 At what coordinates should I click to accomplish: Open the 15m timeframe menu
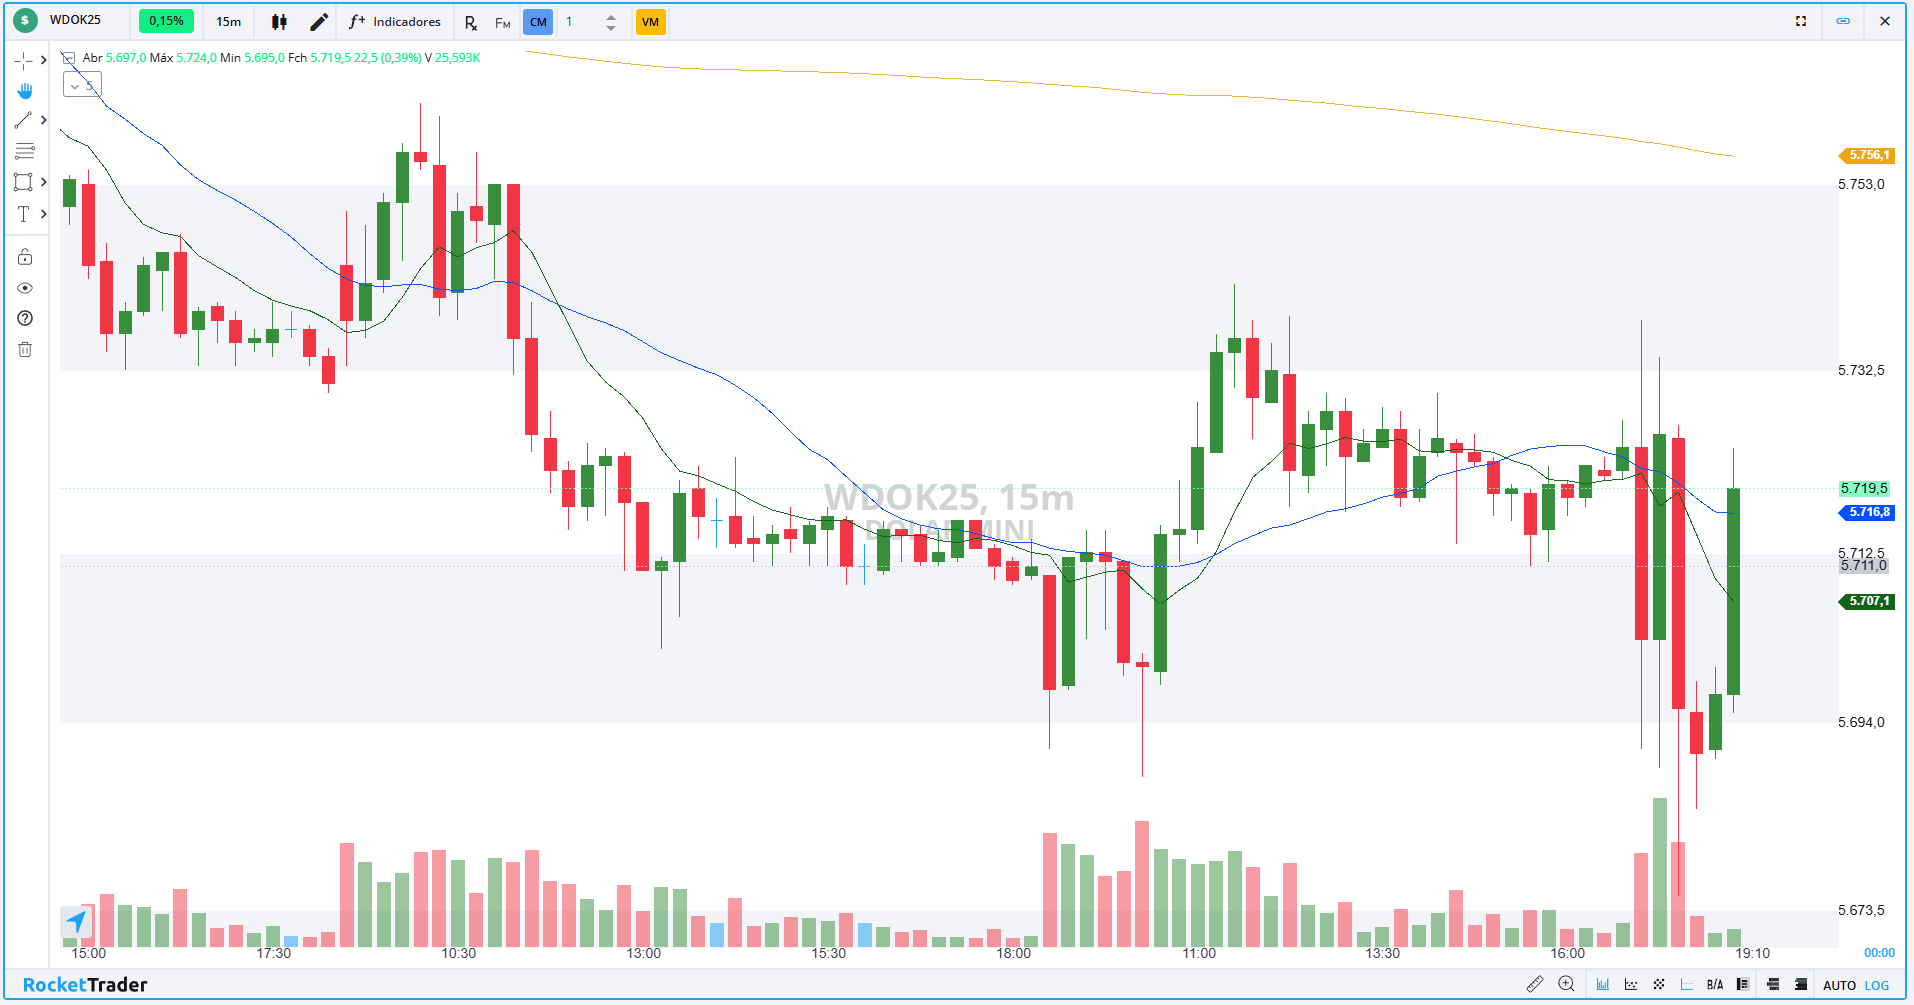coord(228,22)
